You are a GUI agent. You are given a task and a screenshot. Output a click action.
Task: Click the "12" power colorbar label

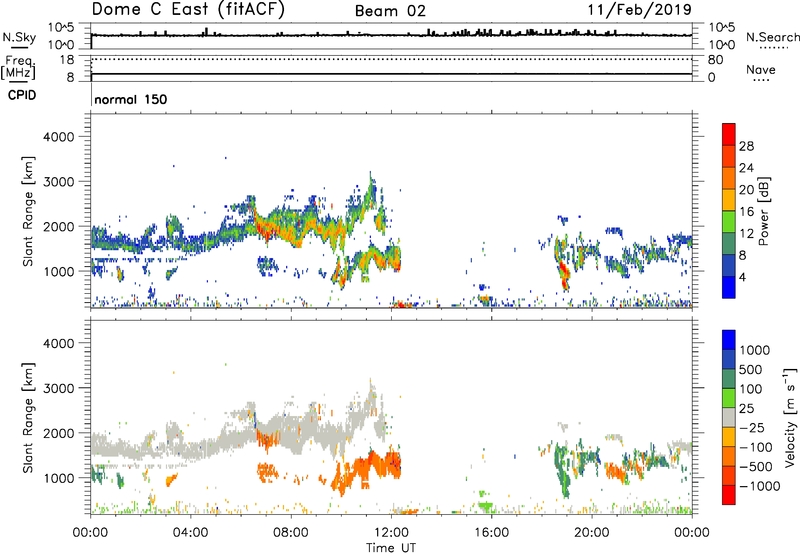[746, 234]
